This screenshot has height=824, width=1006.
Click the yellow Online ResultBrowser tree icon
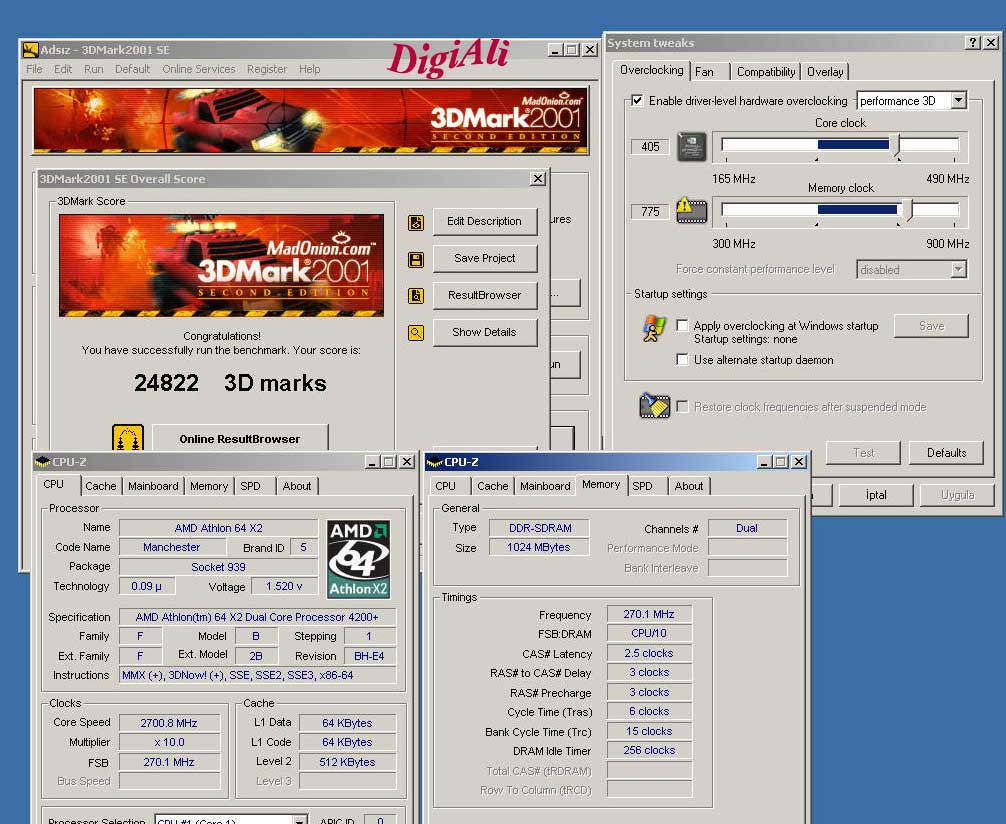(128, 438)
